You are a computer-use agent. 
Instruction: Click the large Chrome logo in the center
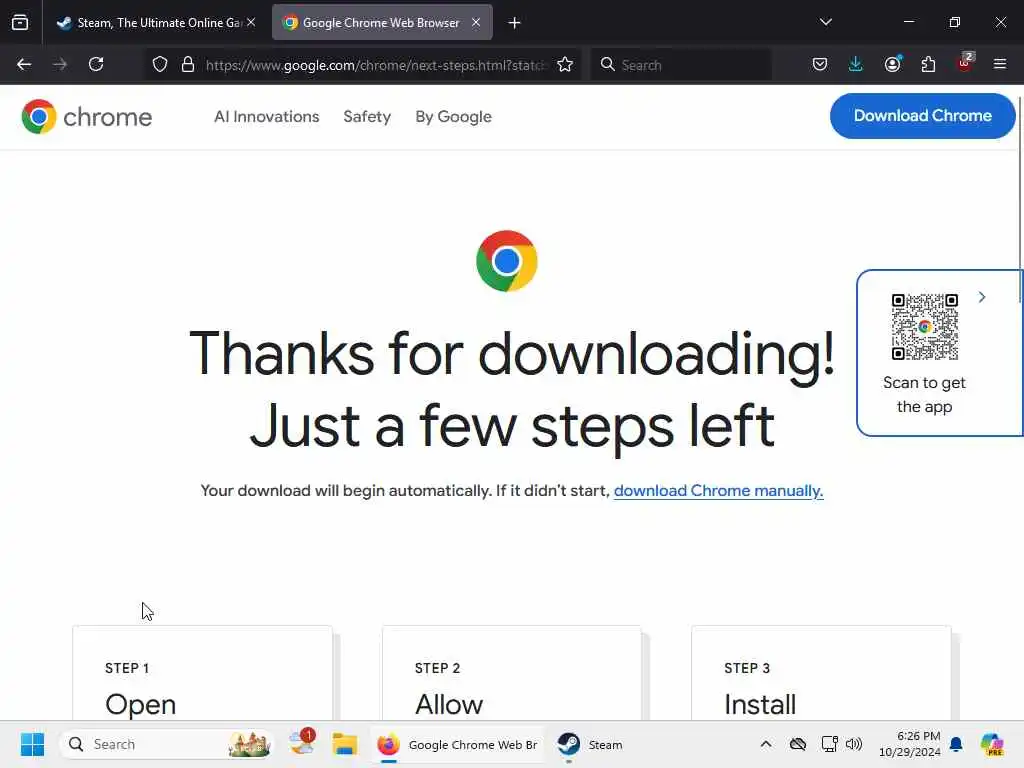coord(507,261)
